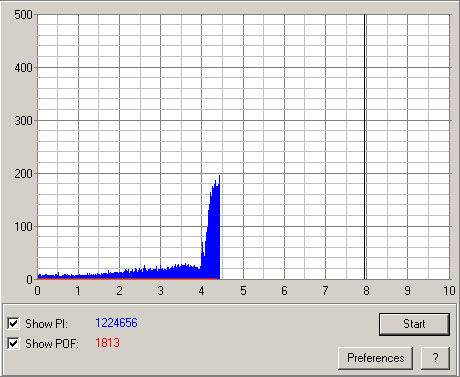Click the Show POF label text

pyautogui.click(x=52, y=344)
